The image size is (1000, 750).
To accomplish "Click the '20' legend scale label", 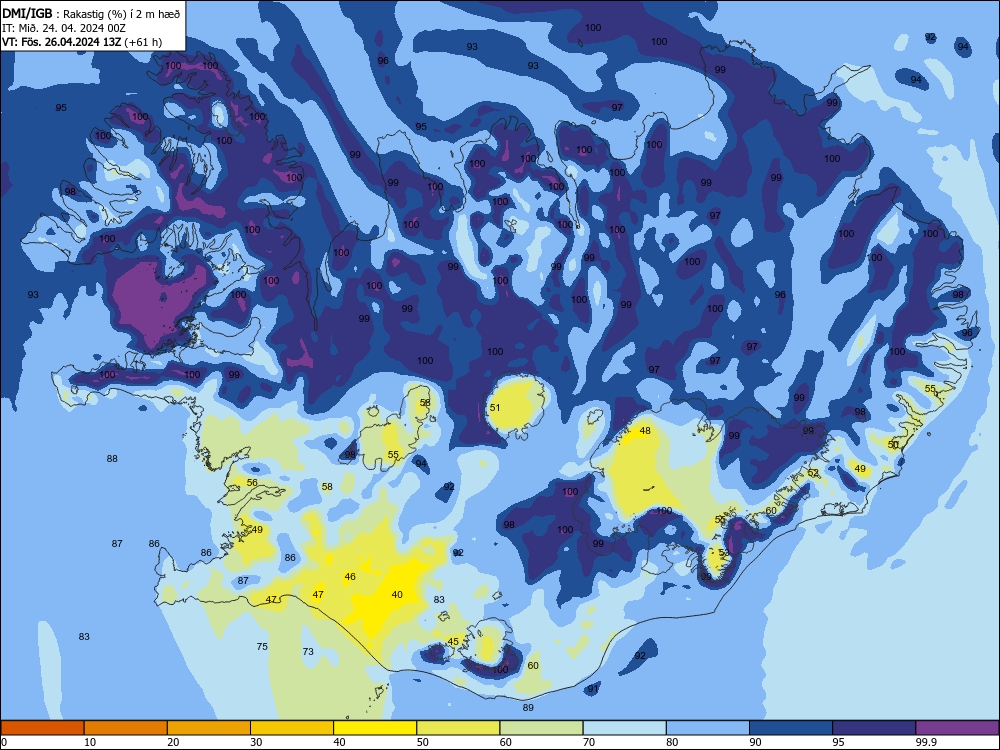I will [x=173, y=742].
